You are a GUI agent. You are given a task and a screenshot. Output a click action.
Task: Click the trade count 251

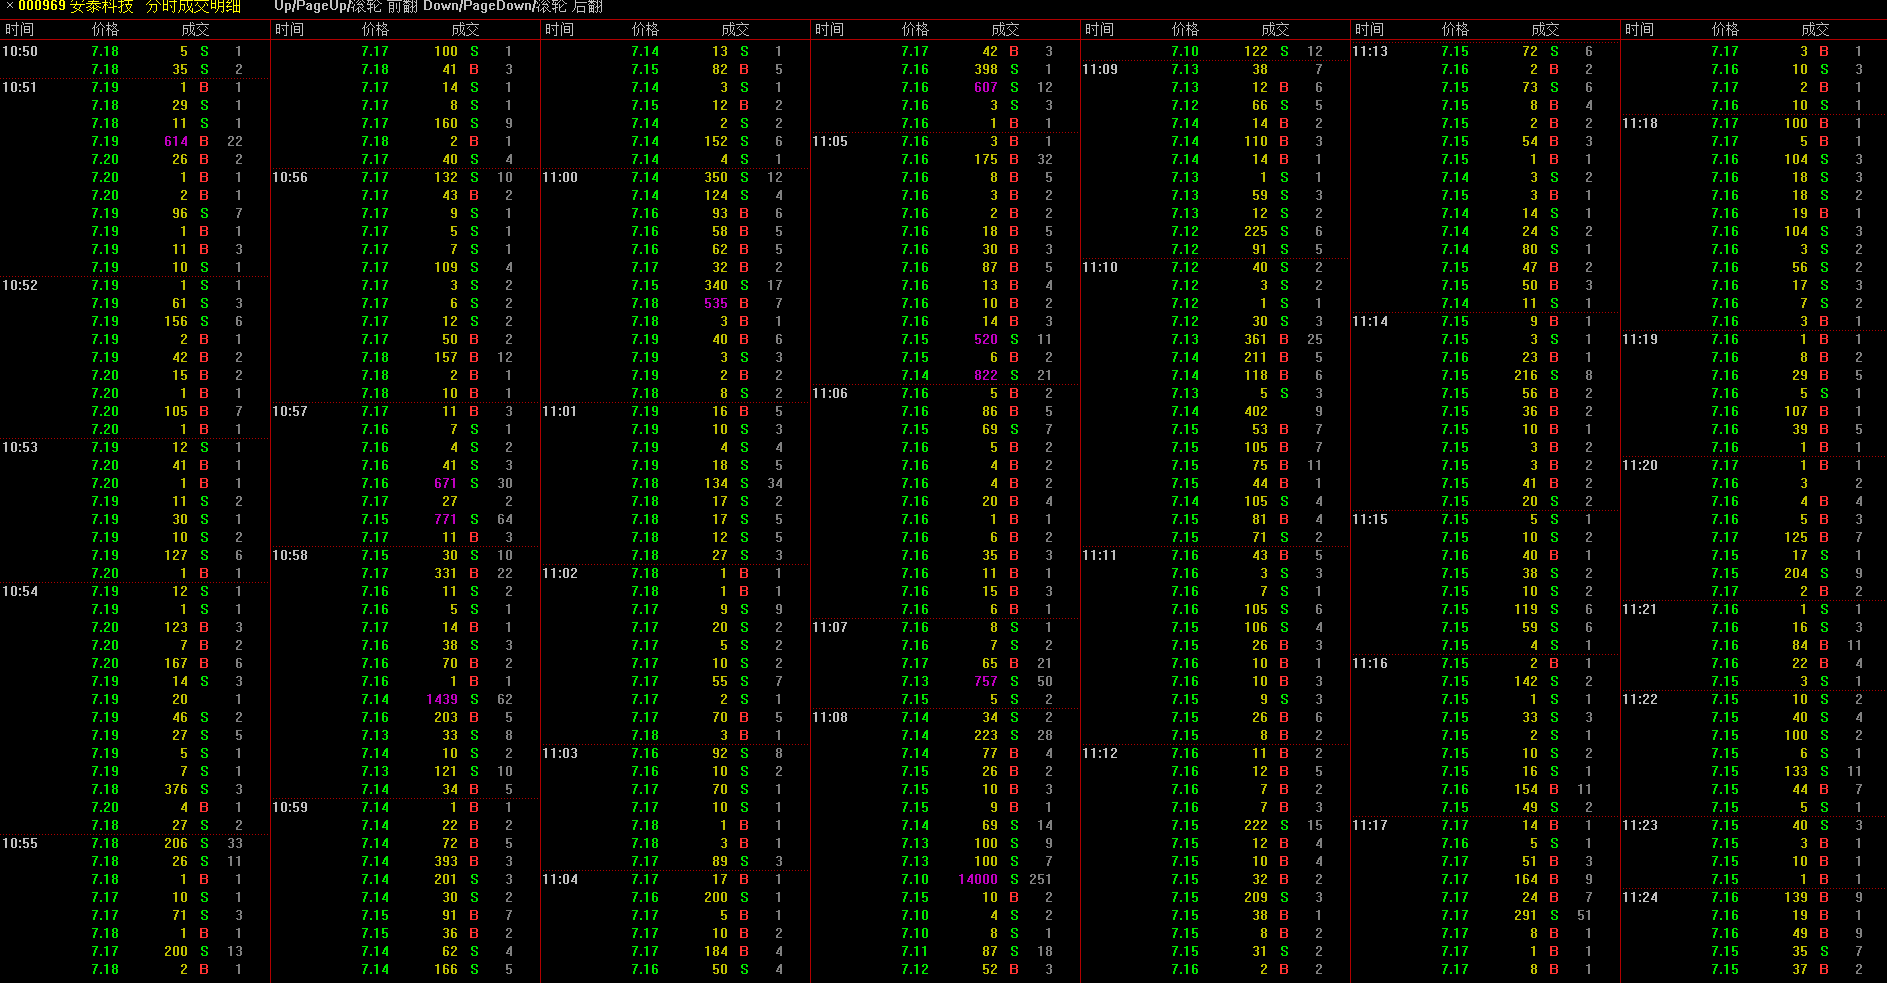click(1040, 879)
